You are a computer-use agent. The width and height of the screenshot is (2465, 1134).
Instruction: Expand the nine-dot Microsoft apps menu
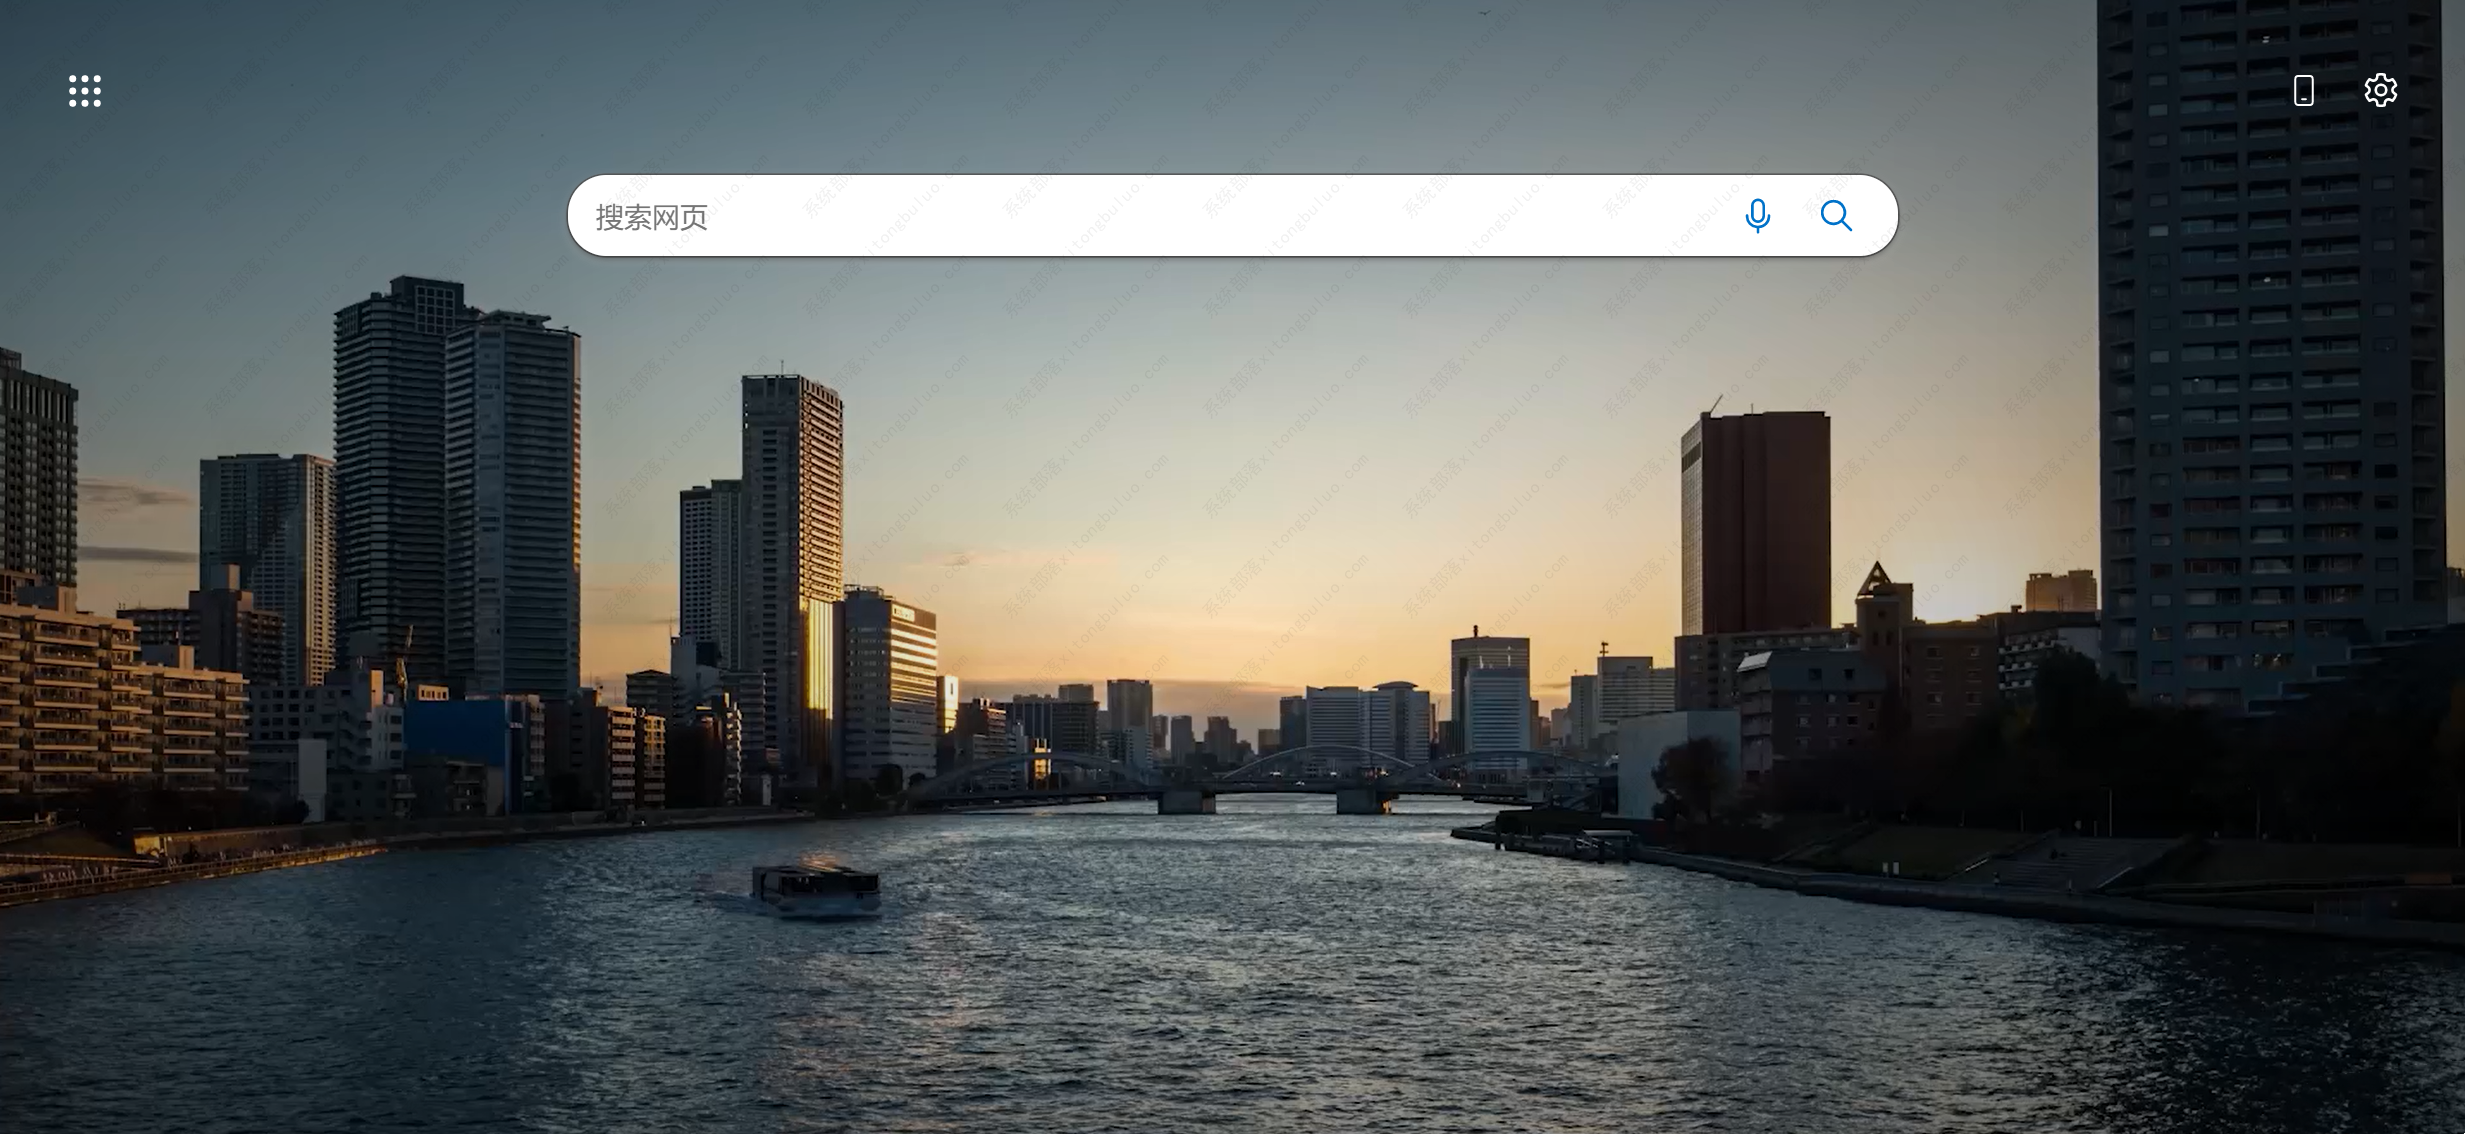pyautogui.click(x=85, y=91)
